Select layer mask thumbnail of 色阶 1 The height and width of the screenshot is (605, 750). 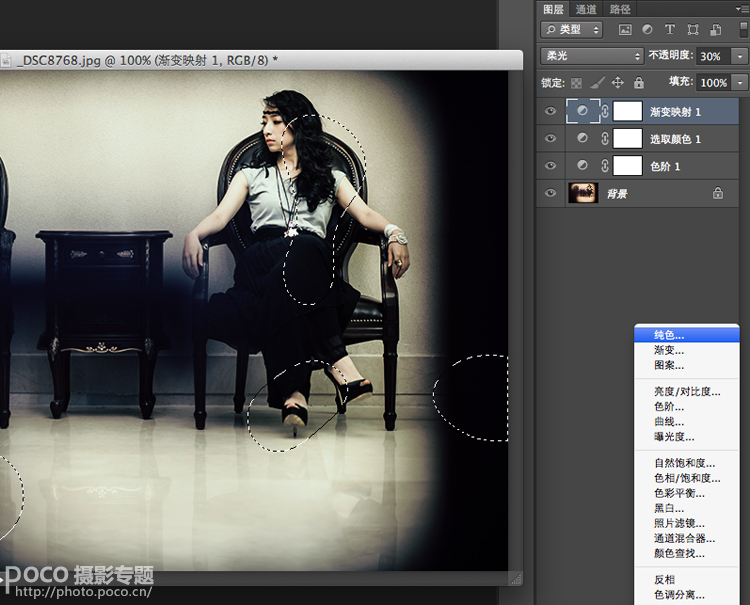pos(628,166)
